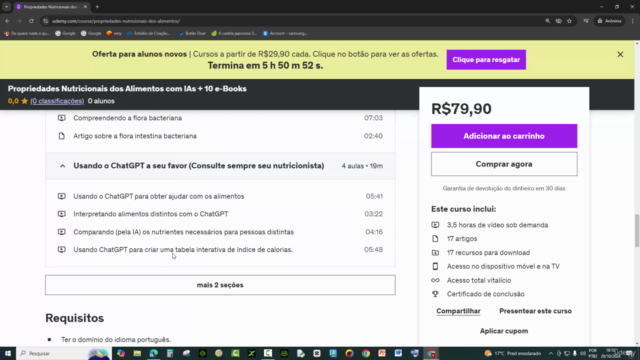Close the Propriedades Nutricionais tab
This screenshot has width=640, height=360.
85,7
